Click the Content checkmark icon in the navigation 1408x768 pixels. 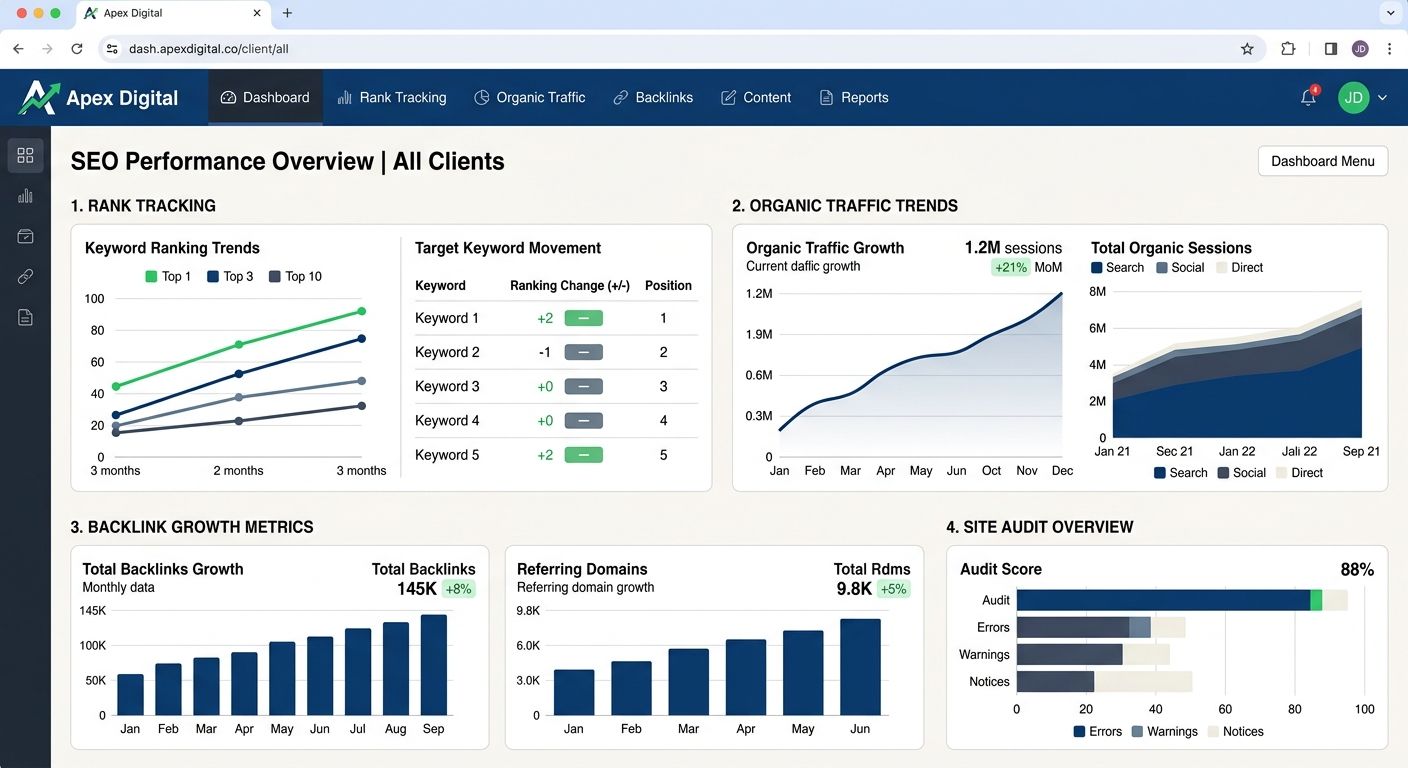pyautogui.click(x=727, y=97)
